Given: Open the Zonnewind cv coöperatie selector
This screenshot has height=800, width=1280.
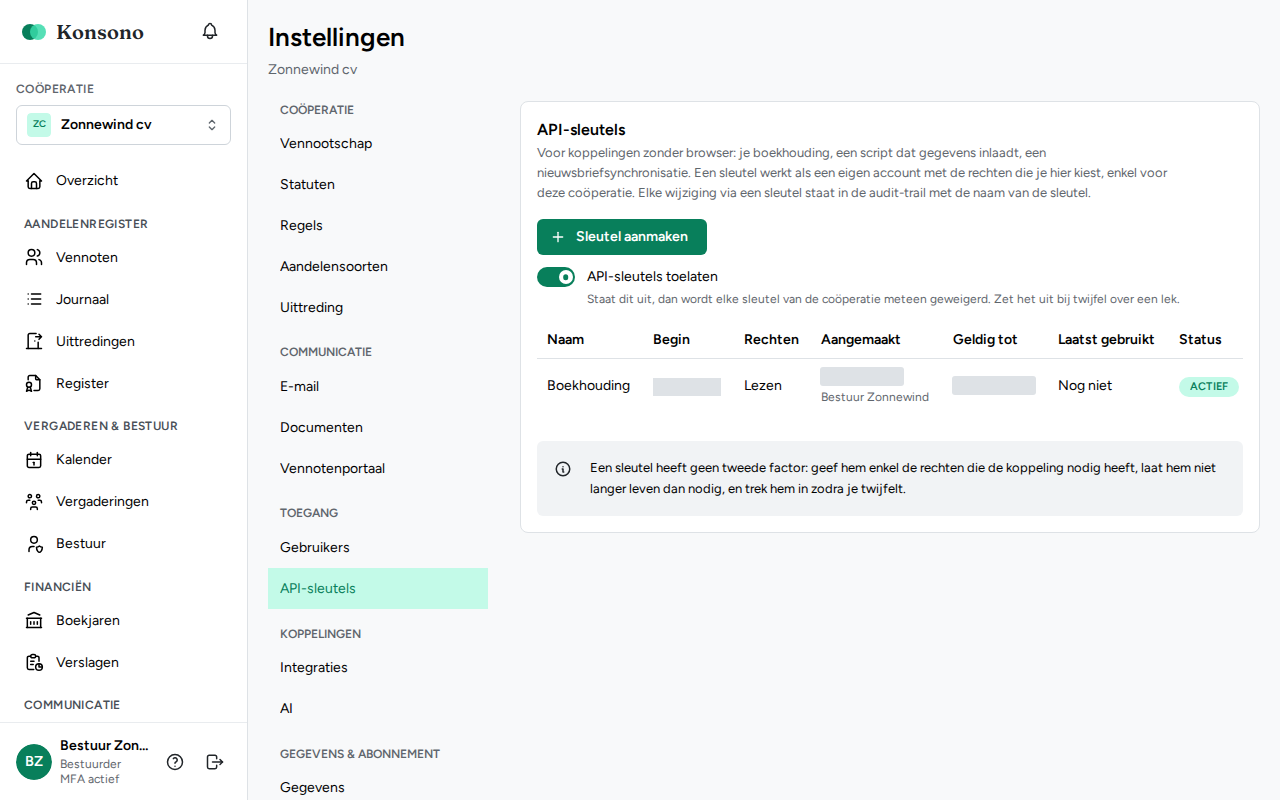Looking at the screenshot, I should [123, 125].
